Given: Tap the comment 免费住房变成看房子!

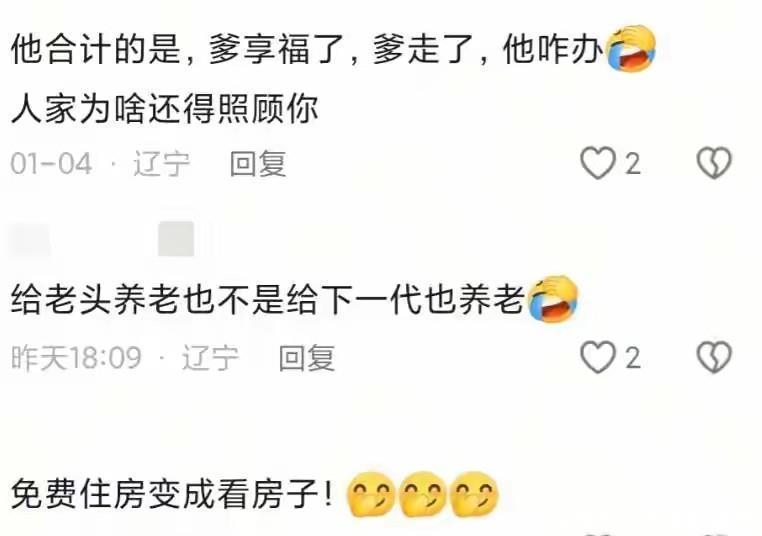Looking at the screenshot, I should pyautogui.click(x=173, y=495).
